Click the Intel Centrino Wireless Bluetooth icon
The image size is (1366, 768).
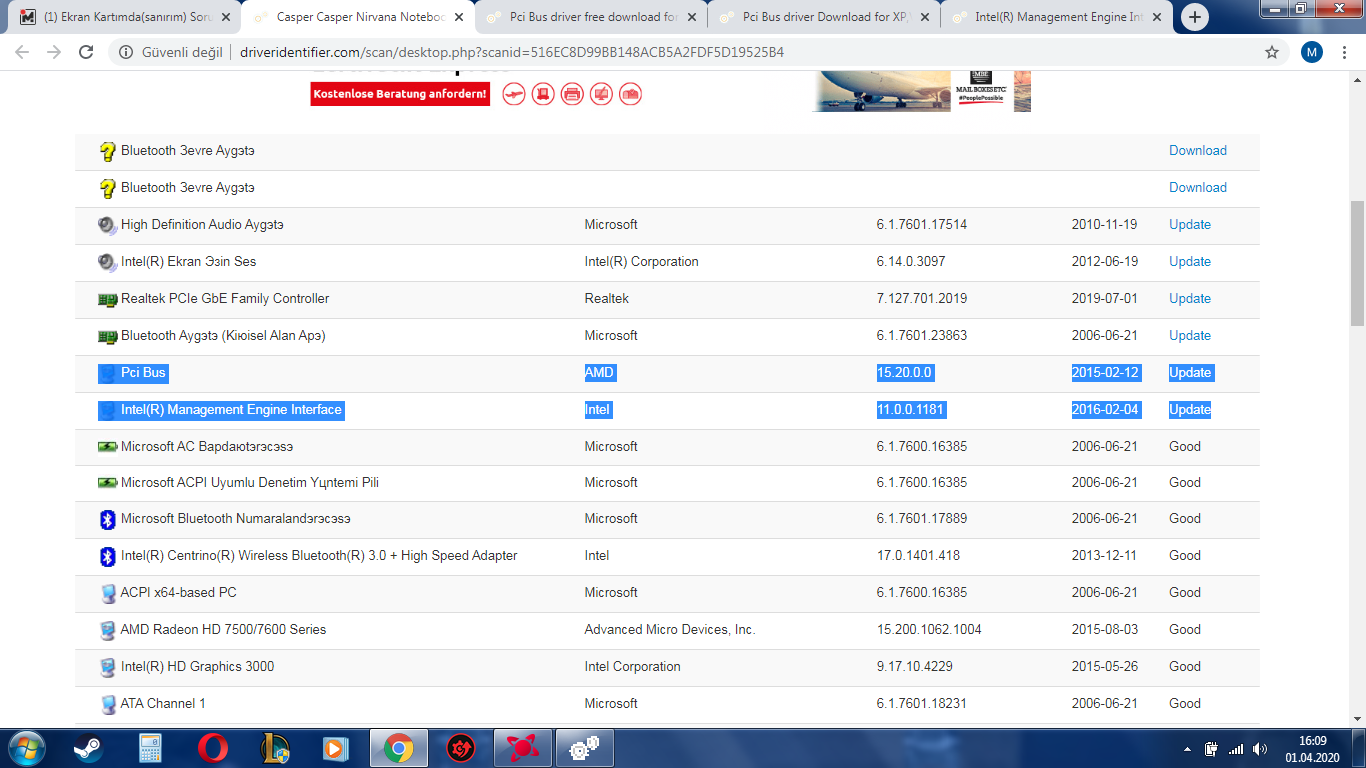(x=108, y=556)
